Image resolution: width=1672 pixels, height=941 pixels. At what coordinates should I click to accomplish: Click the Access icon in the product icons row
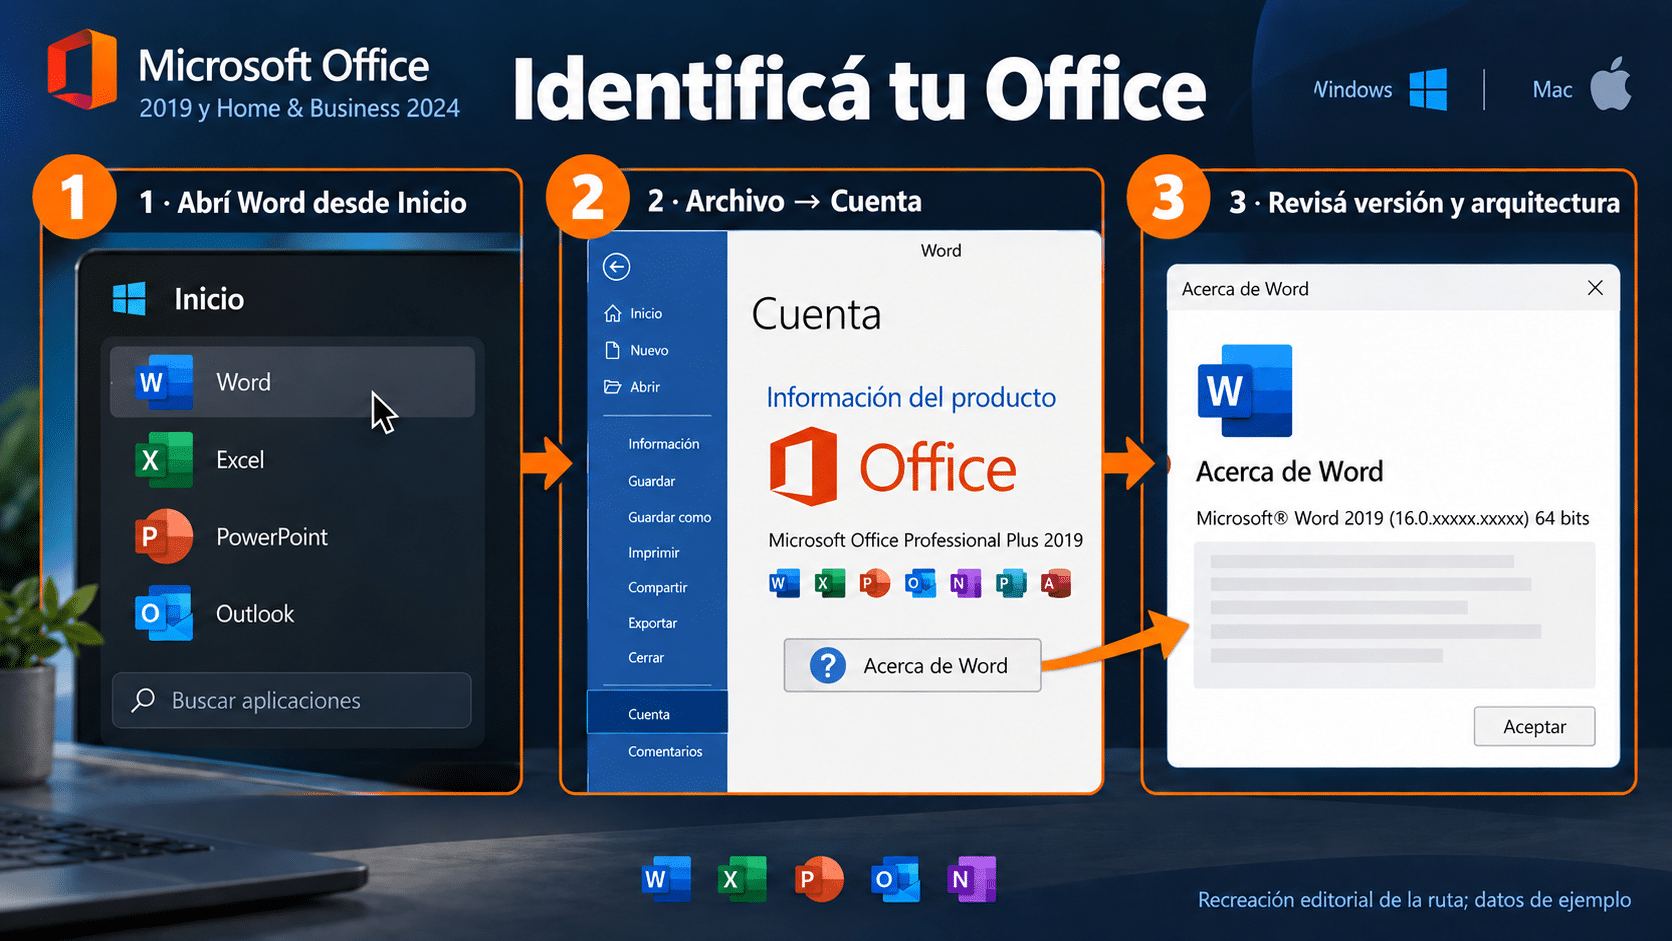[x=1056, y=583]
